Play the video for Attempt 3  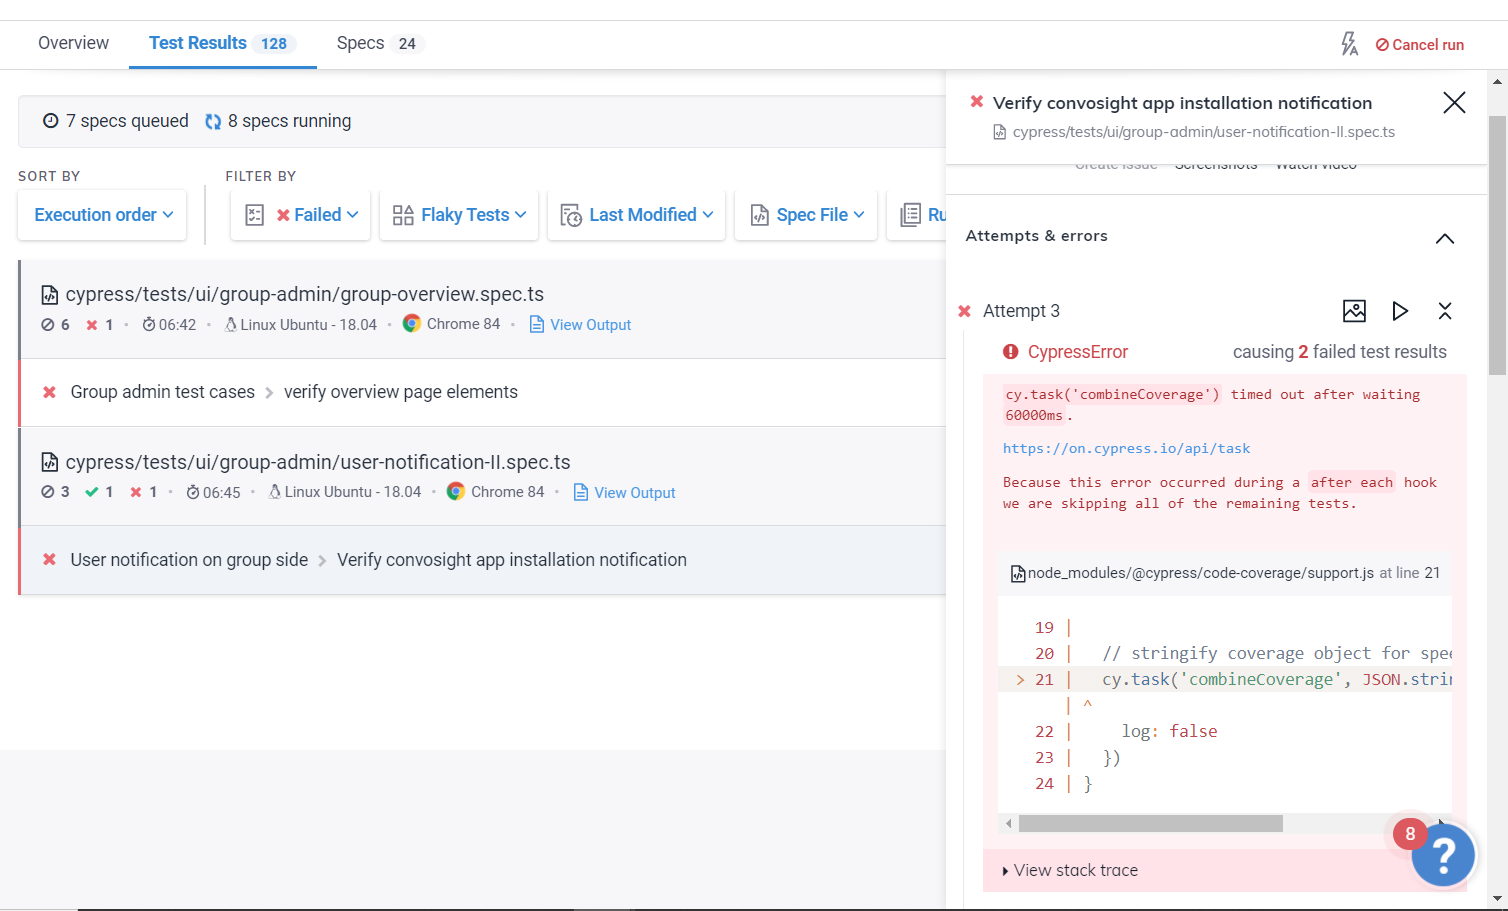(x=1400, y=311)
